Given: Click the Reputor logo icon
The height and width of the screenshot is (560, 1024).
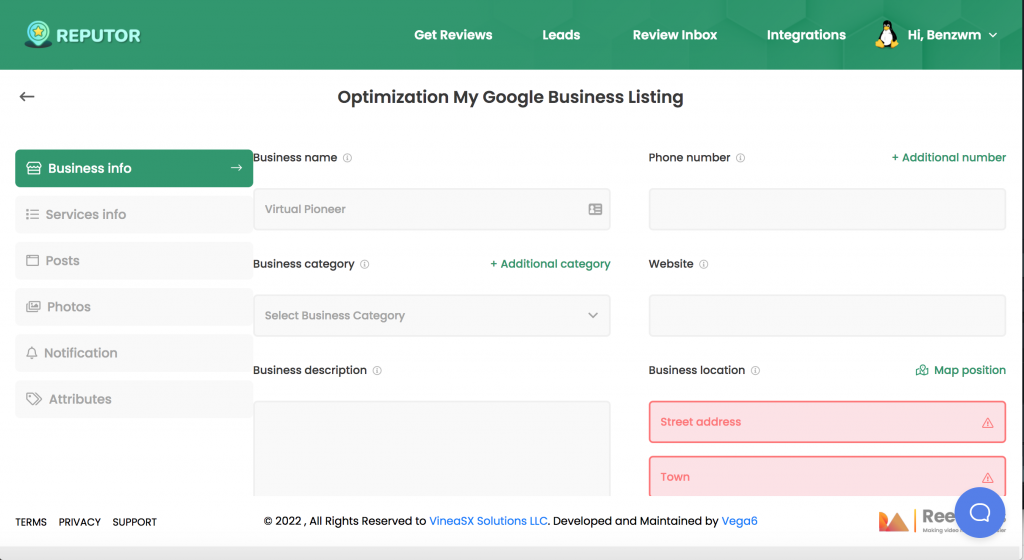Looking at the screenshot, I should 38,35.
